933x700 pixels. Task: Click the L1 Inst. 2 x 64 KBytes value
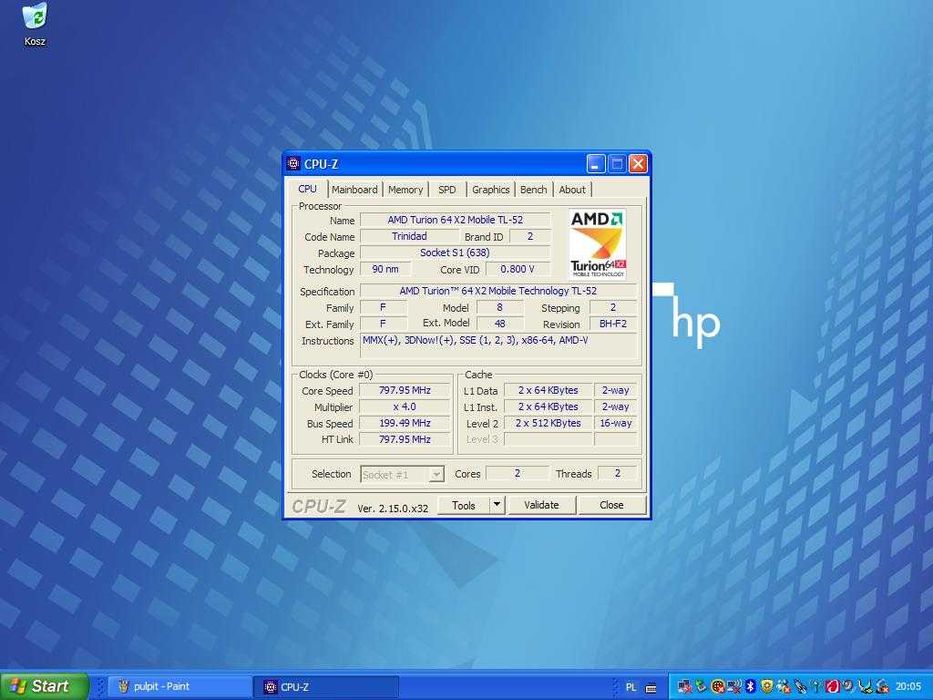pyautogui.click(x=548, y=407)
